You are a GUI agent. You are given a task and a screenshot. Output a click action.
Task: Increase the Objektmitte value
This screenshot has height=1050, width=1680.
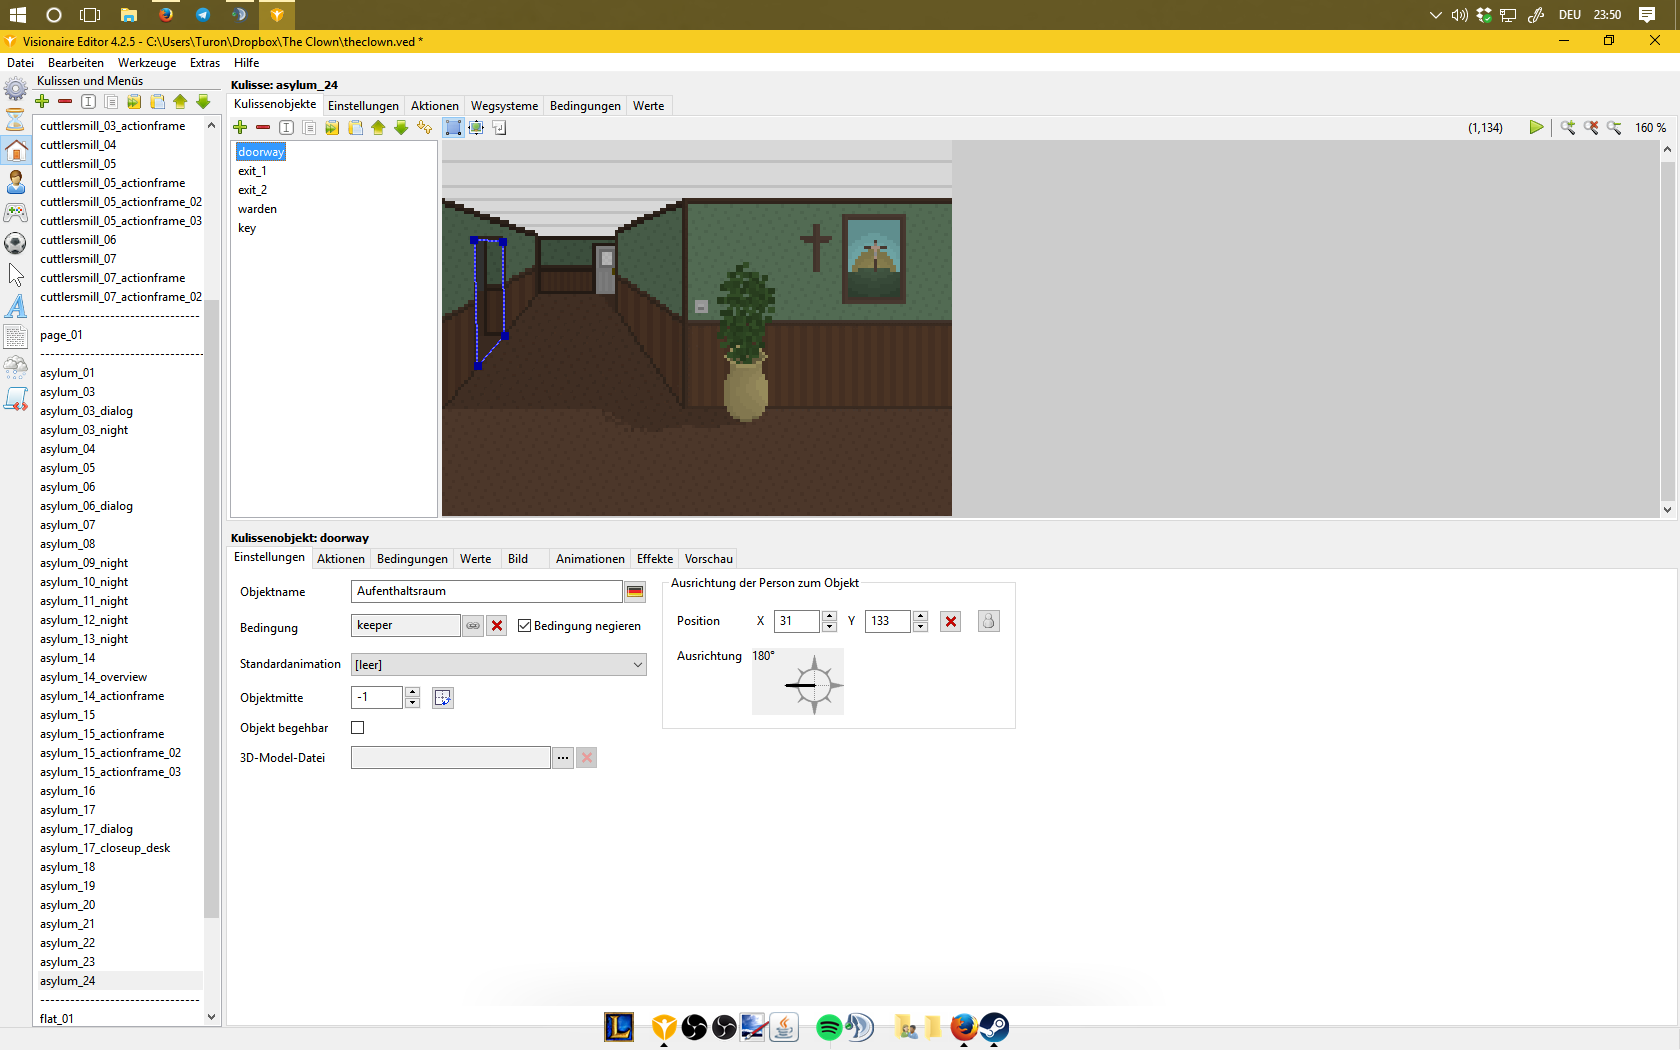(x=412, y=692)
